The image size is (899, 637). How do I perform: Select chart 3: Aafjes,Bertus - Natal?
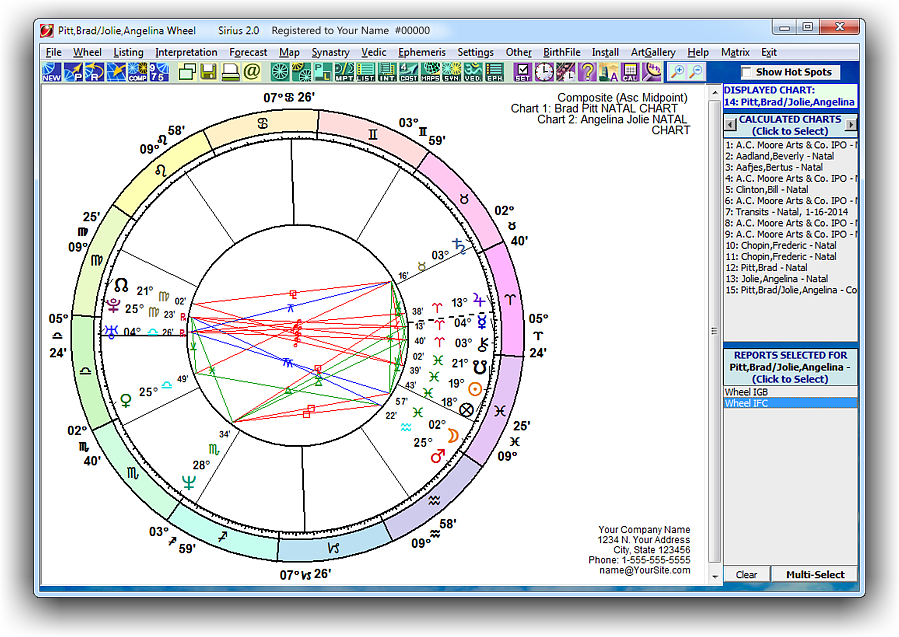[791, 167]
